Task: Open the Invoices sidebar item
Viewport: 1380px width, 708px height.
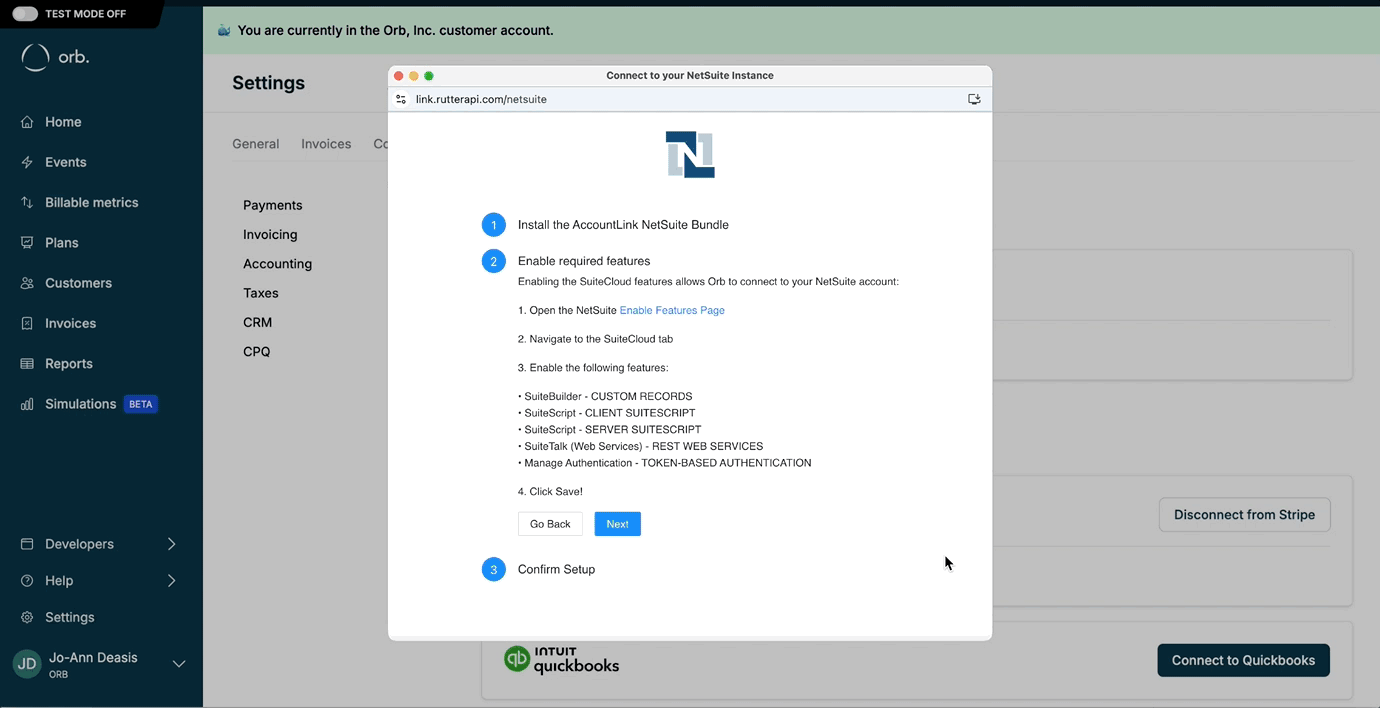Action: [70, 323]
